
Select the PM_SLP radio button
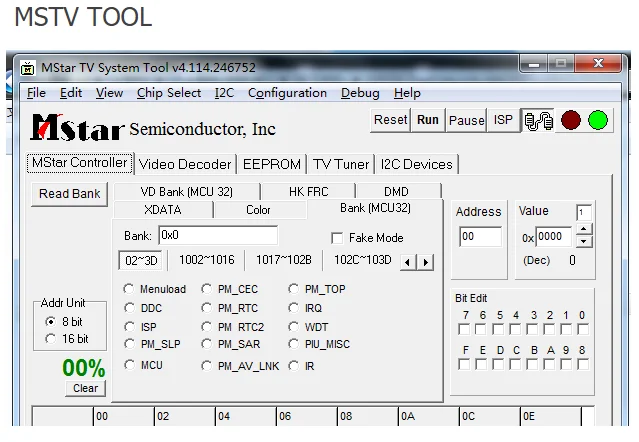[x=129, y=344]
